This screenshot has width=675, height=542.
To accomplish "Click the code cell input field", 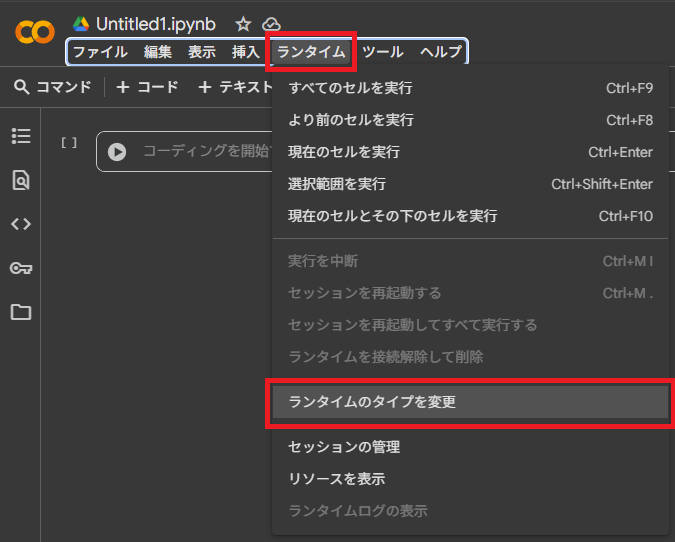I will pyautogui.click(x=200, y=152).
